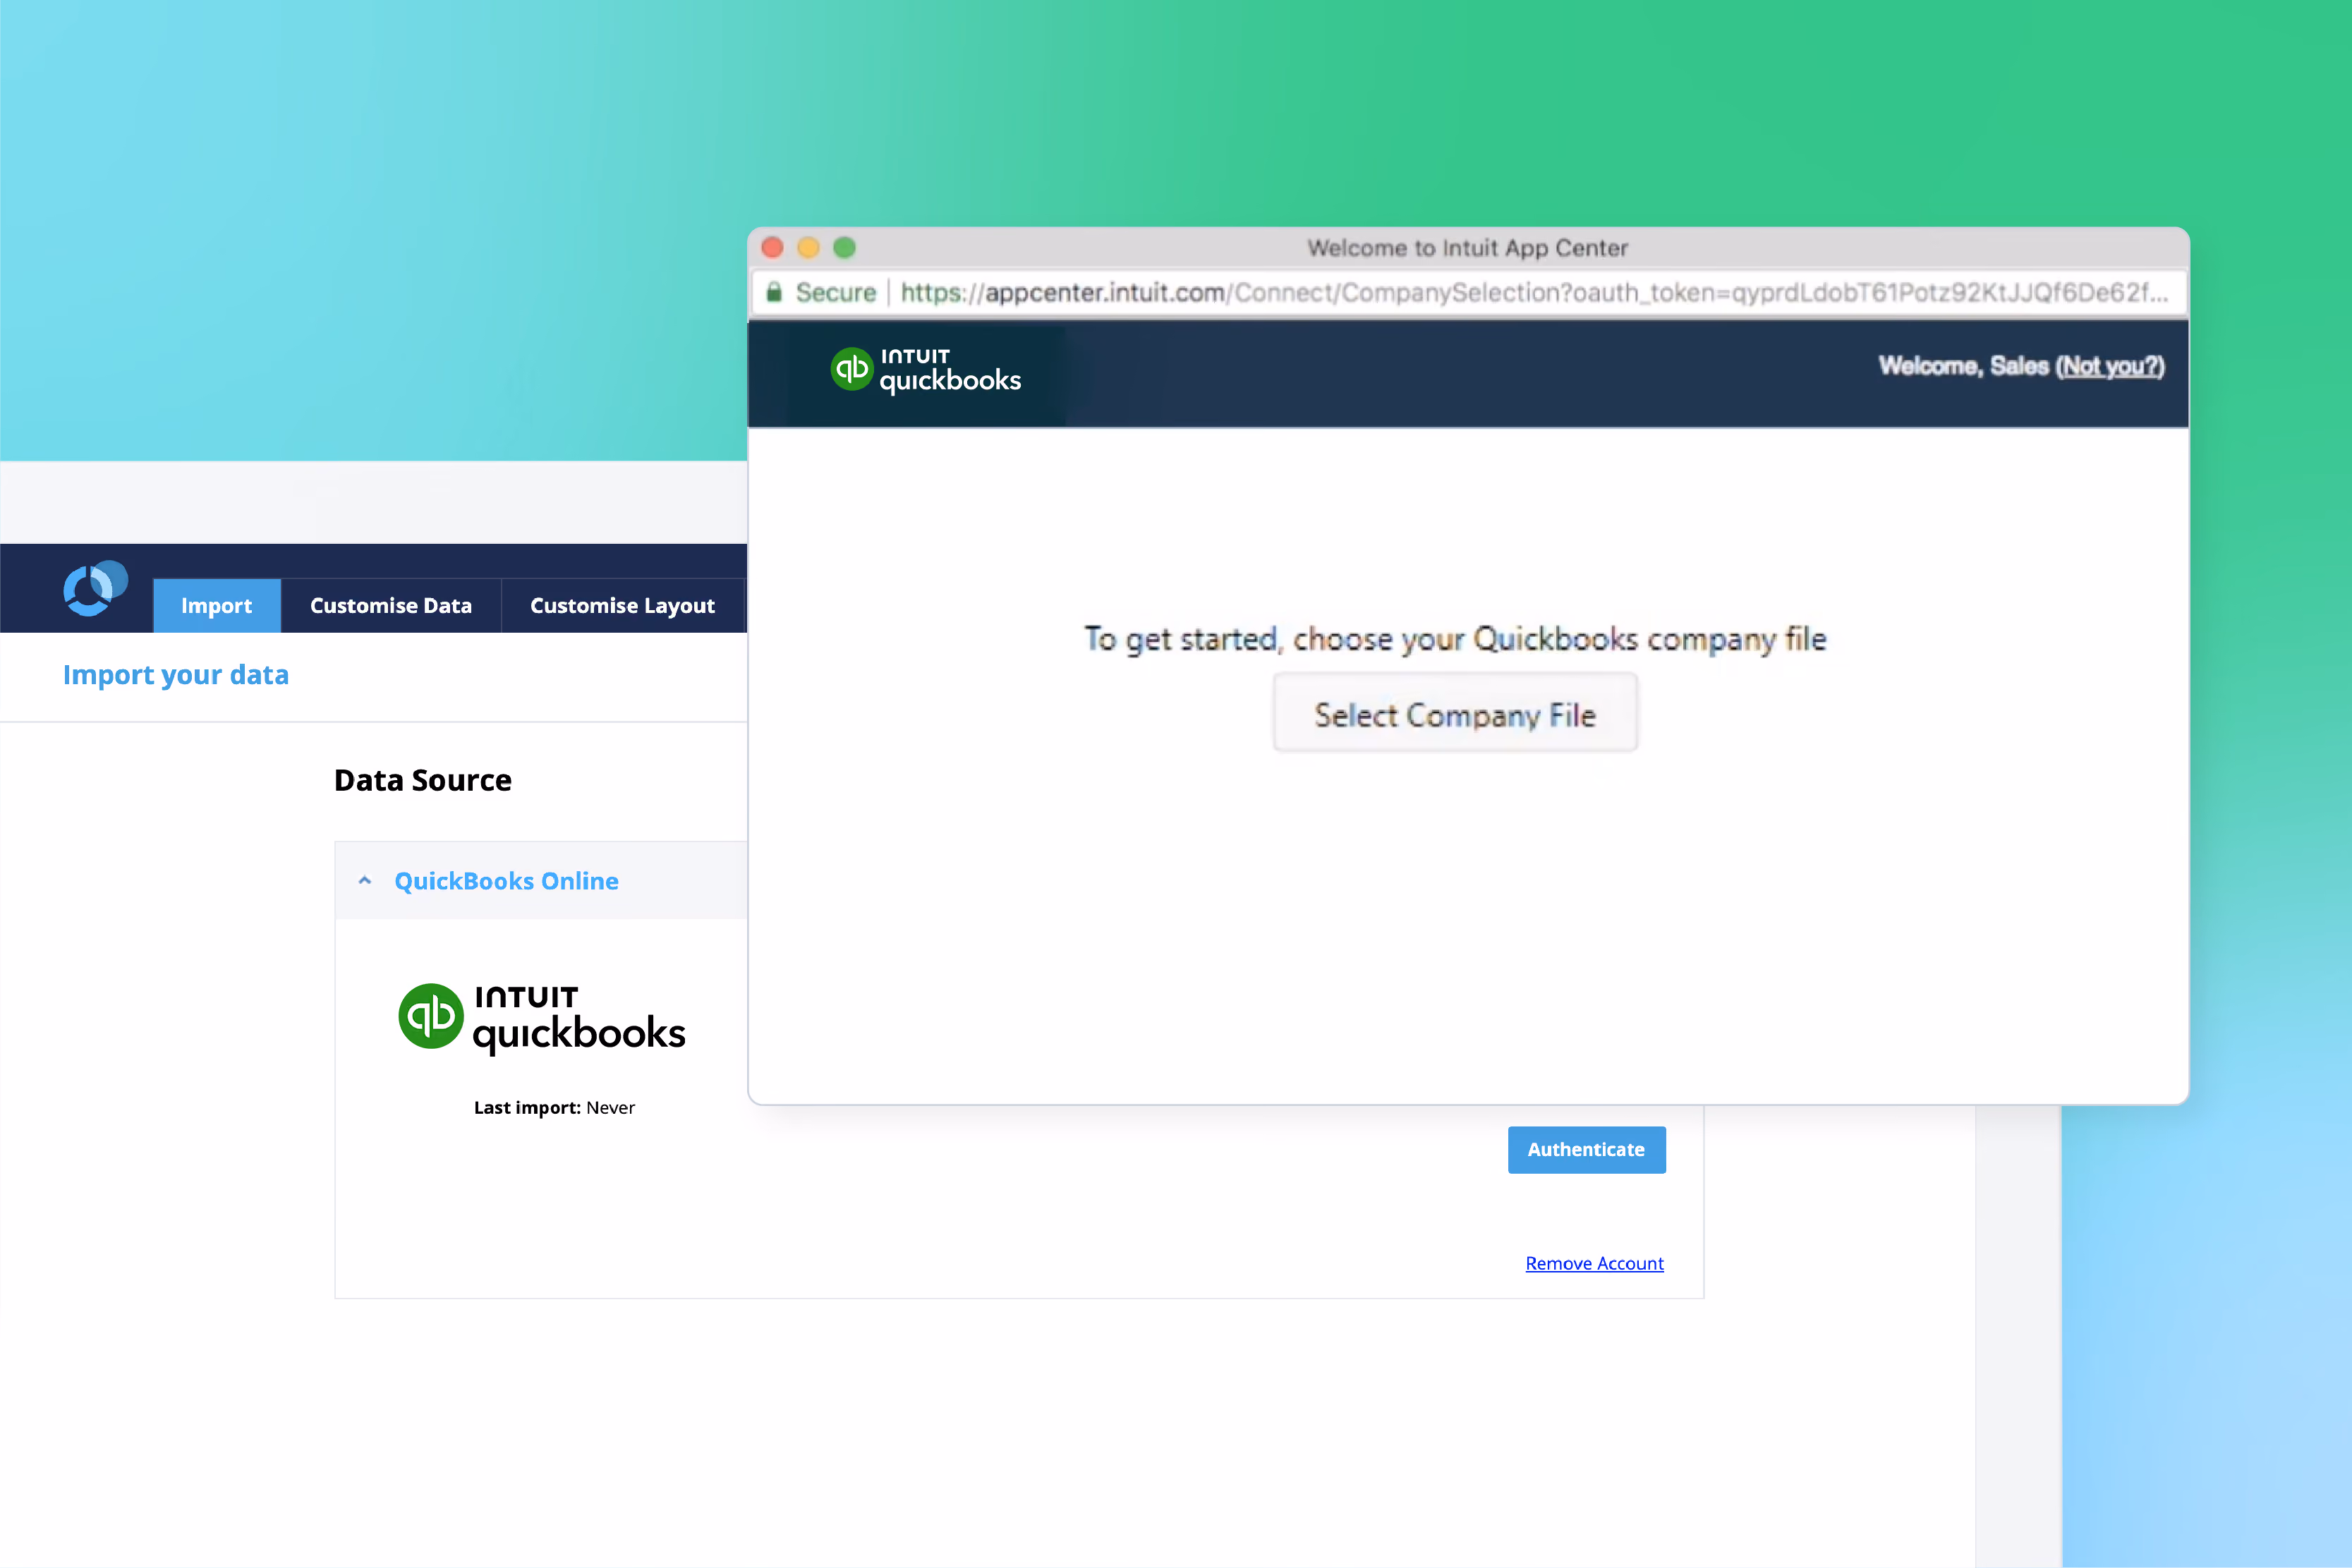The image size is (2352, 1568).
Task: Click the 'Last import: Never' text
Action: [x=554, y=1108]
